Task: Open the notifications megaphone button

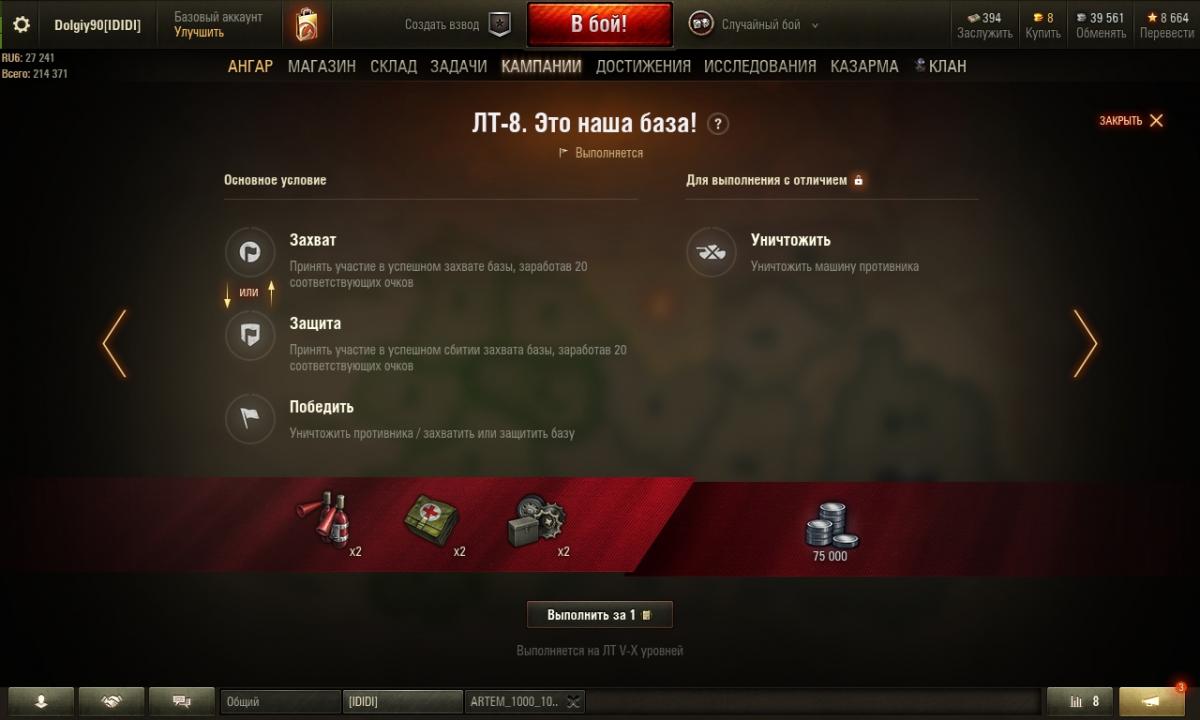Action: pyautogui.click(x=1152, y=701)
